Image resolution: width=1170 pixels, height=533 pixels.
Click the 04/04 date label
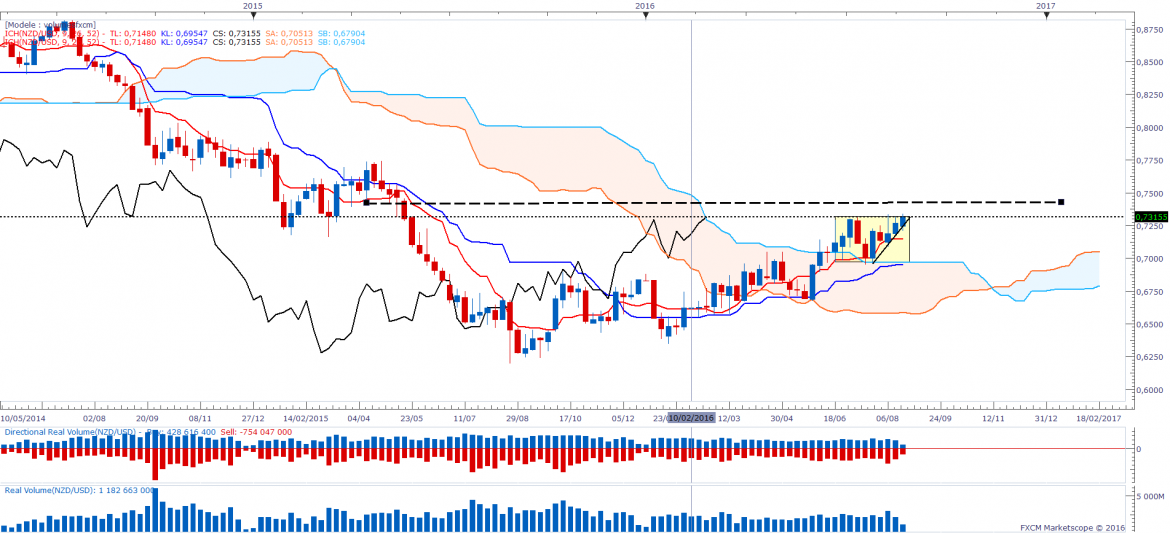pos(359,419)
